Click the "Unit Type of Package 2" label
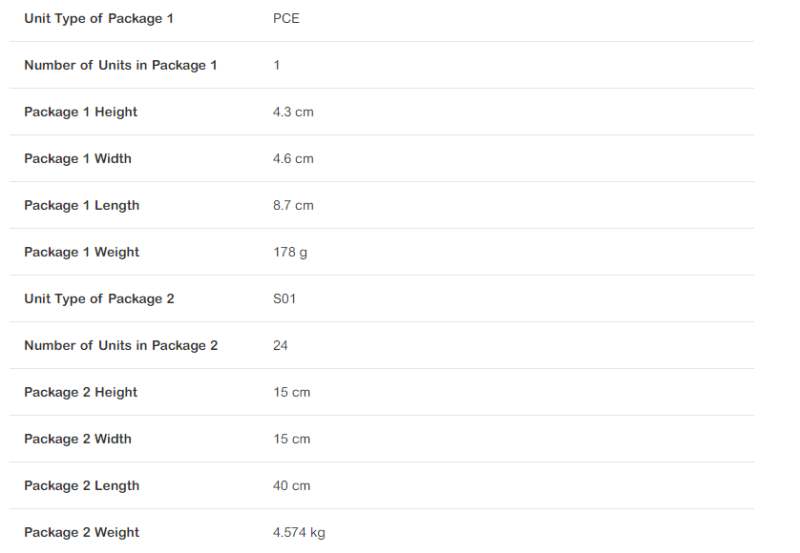This screenshot has height=553, width=800. coord(99,299)
